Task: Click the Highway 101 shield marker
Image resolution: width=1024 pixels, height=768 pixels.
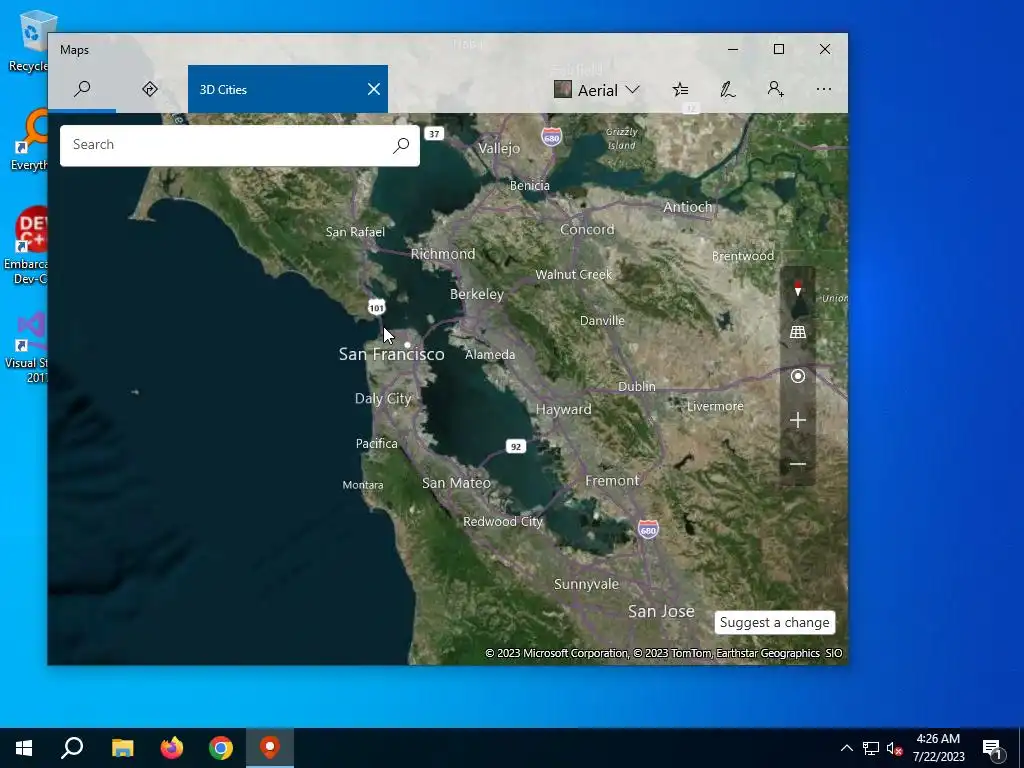Action: (376, 308)
